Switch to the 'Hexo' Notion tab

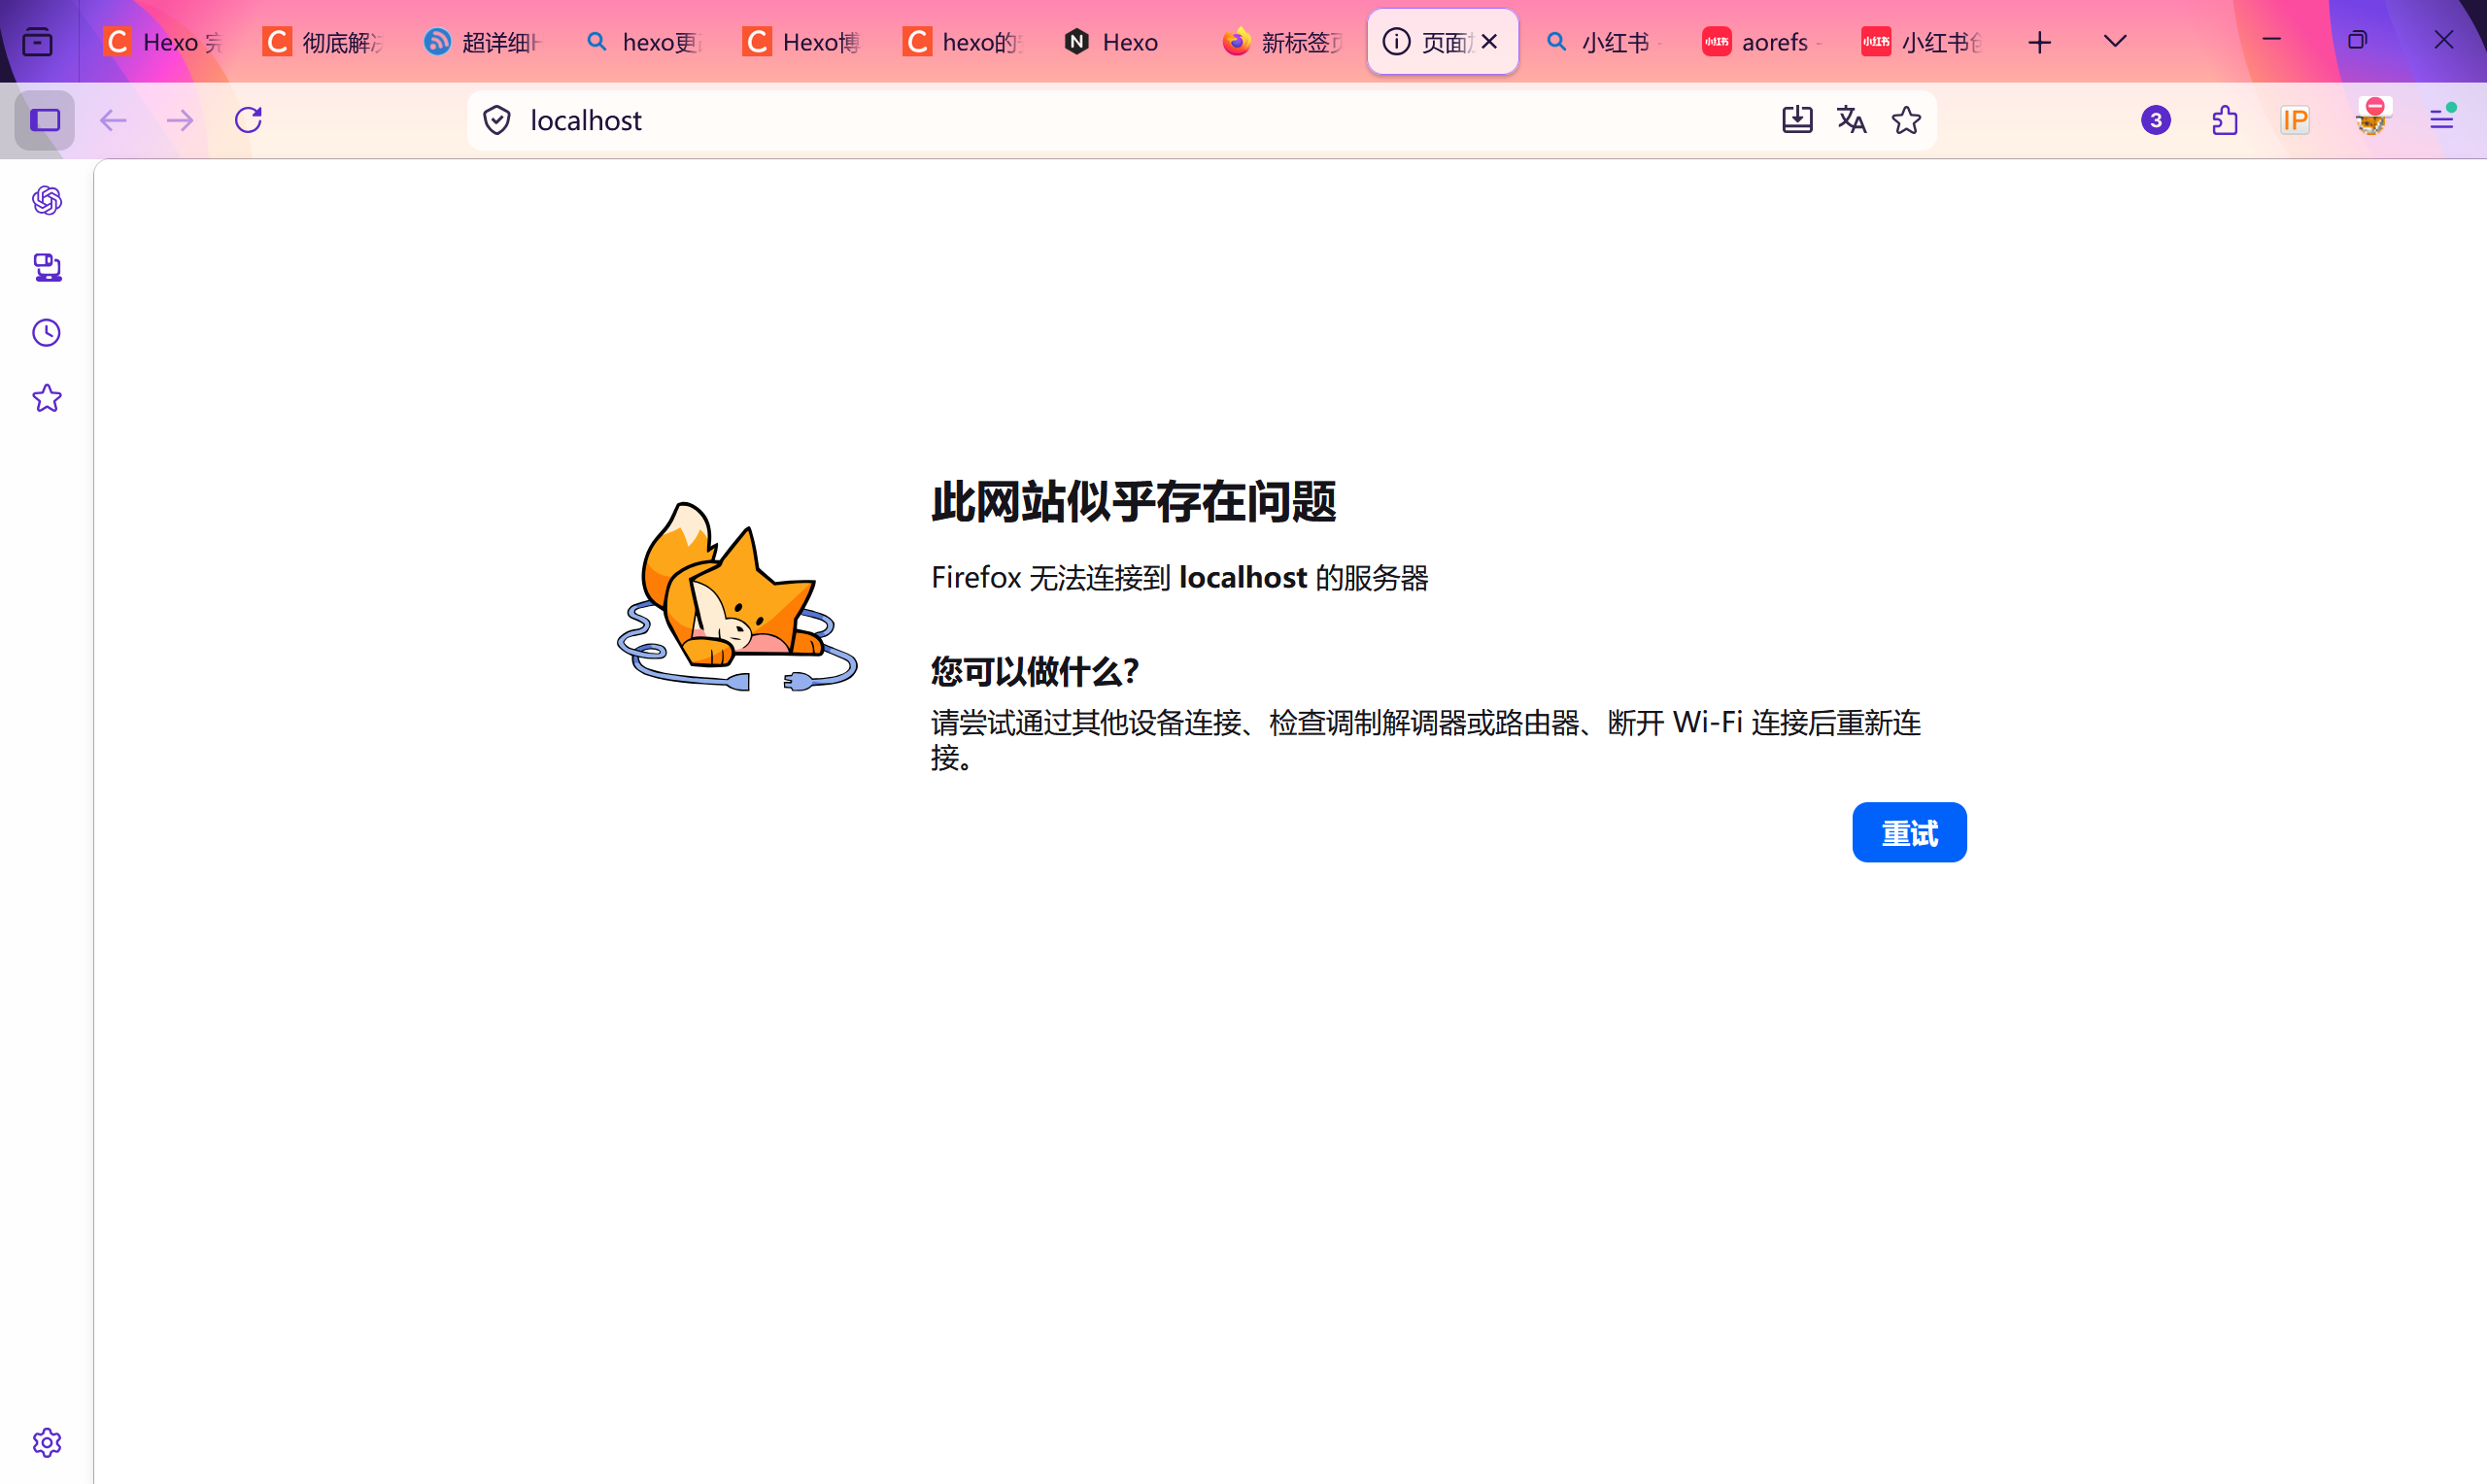click(1124, 42)
